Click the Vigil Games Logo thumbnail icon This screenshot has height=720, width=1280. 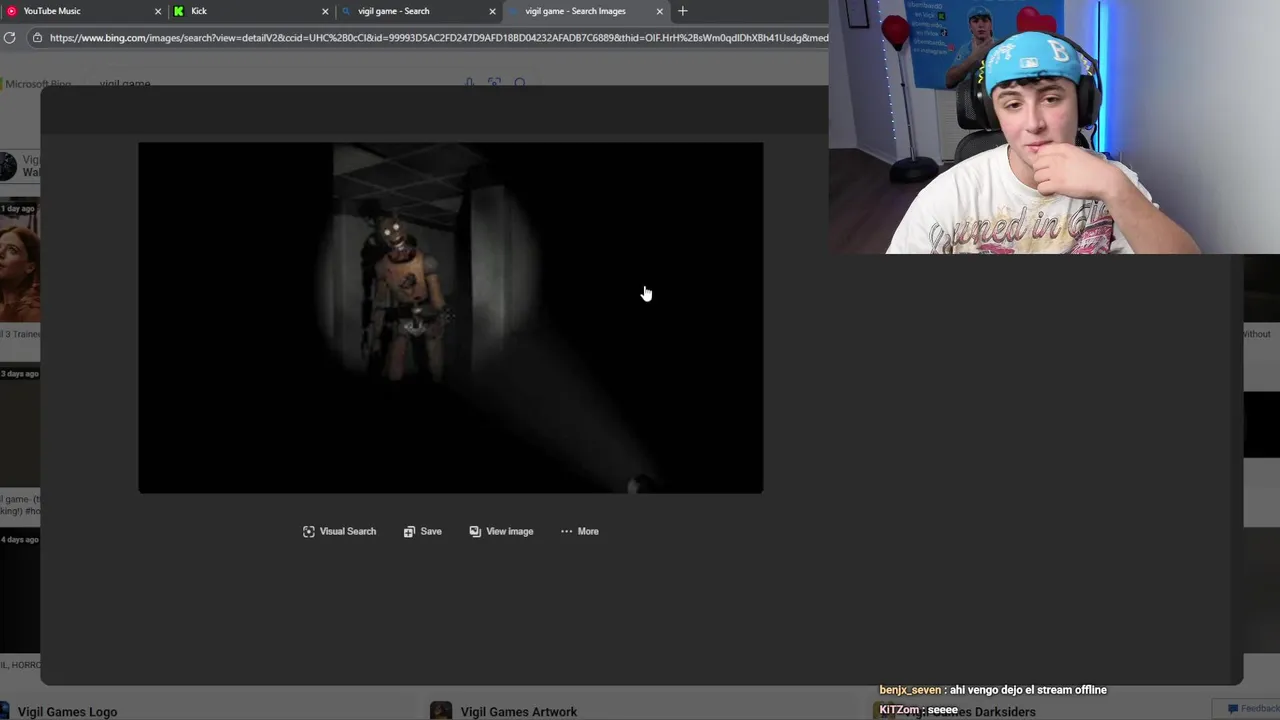pyautogui.click(x=5, y=711)
